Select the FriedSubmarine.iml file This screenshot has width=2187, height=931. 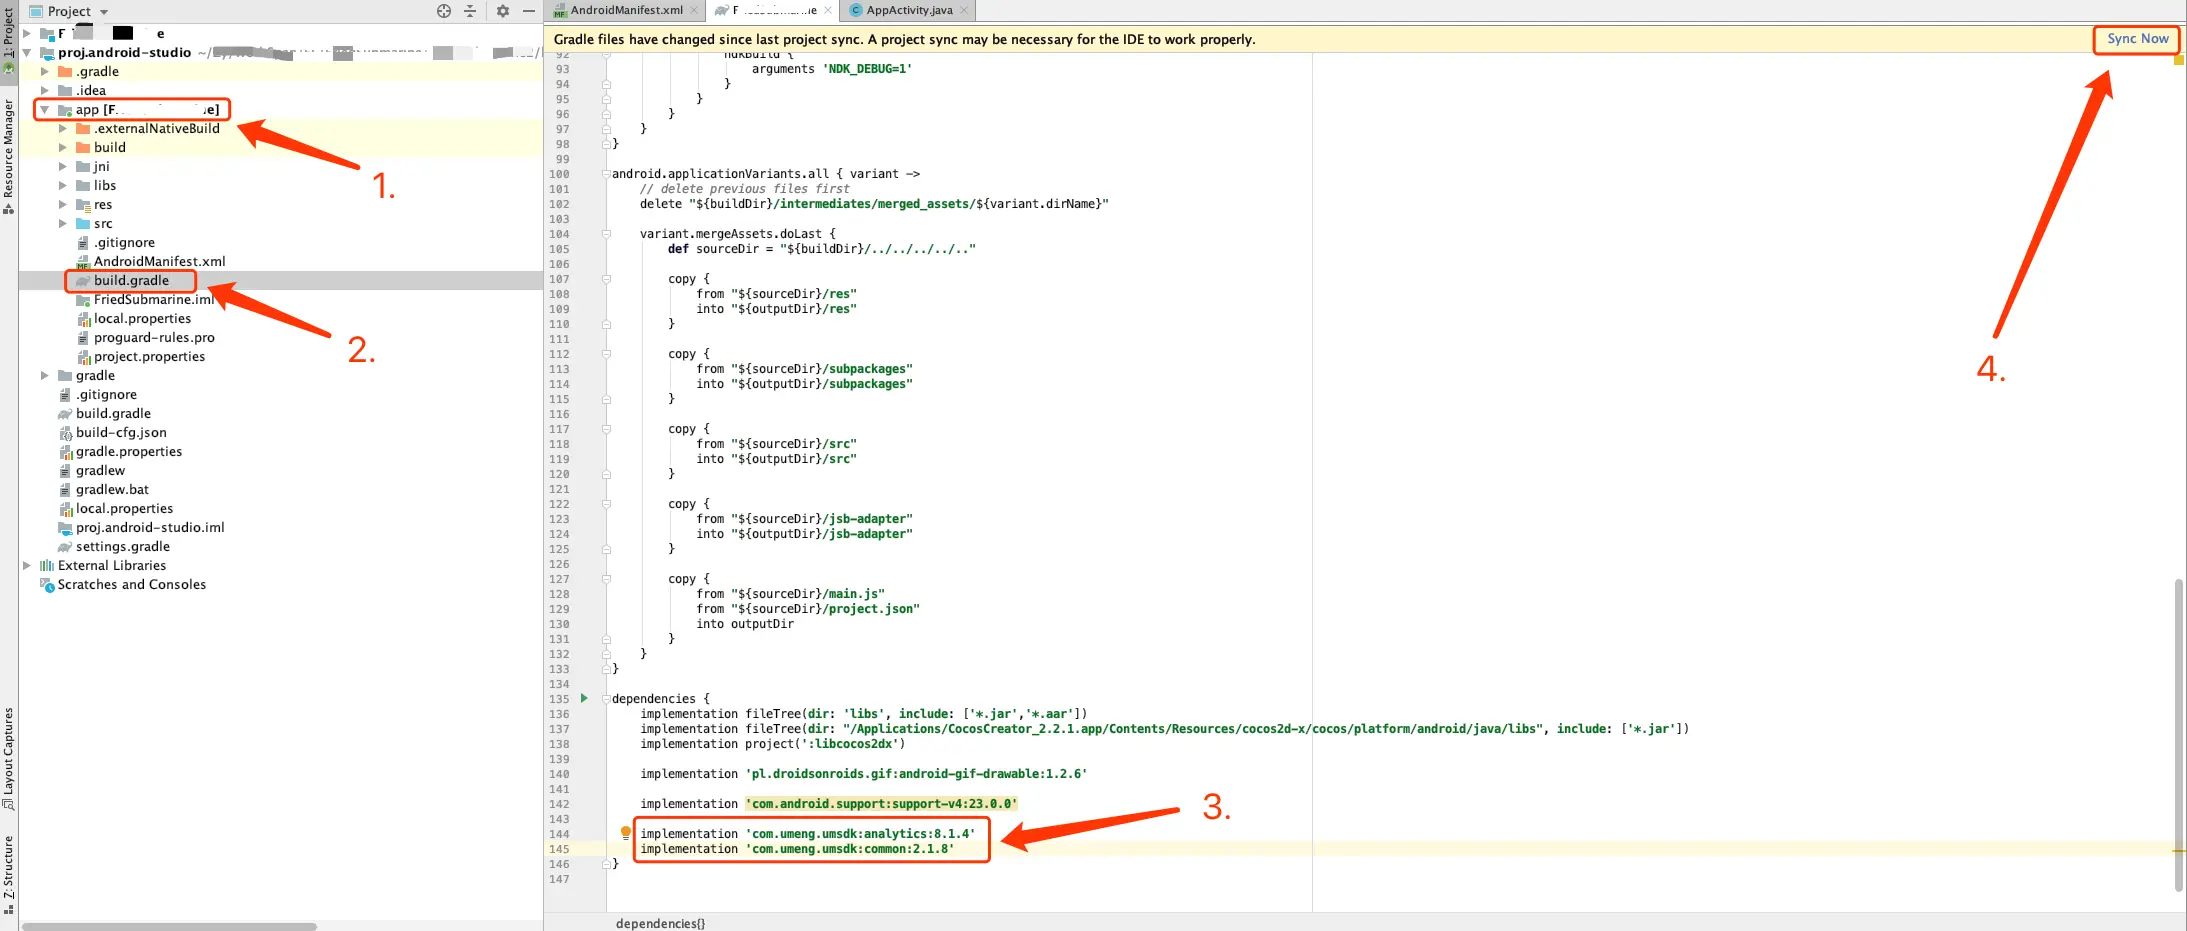tap(154, 299)
